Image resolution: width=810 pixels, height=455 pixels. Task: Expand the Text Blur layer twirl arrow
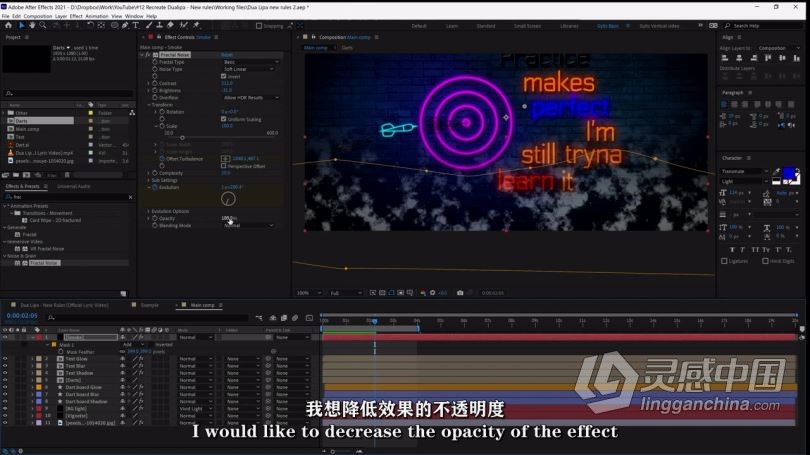coord(32,366)
